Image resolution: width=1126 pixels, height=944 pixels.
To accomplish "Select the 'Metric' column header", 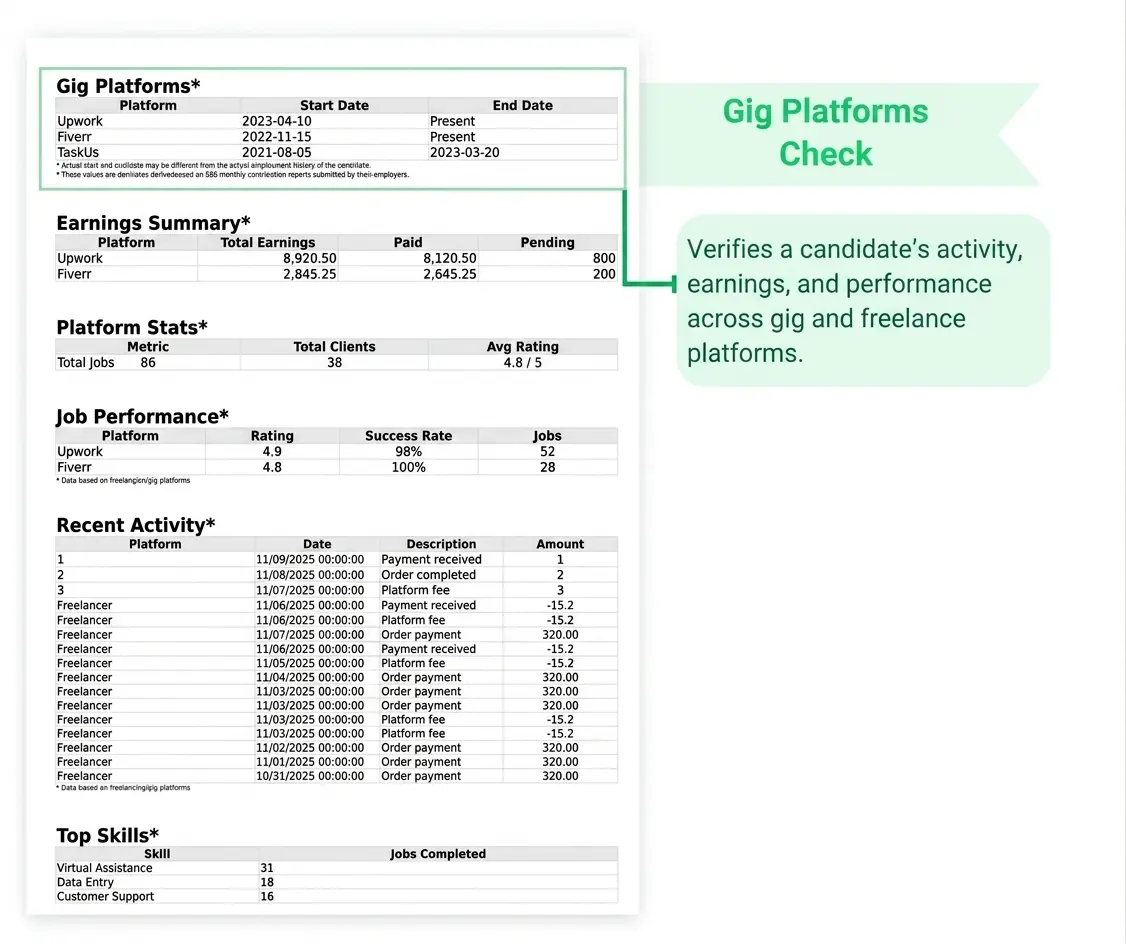I will pos(148,346).
